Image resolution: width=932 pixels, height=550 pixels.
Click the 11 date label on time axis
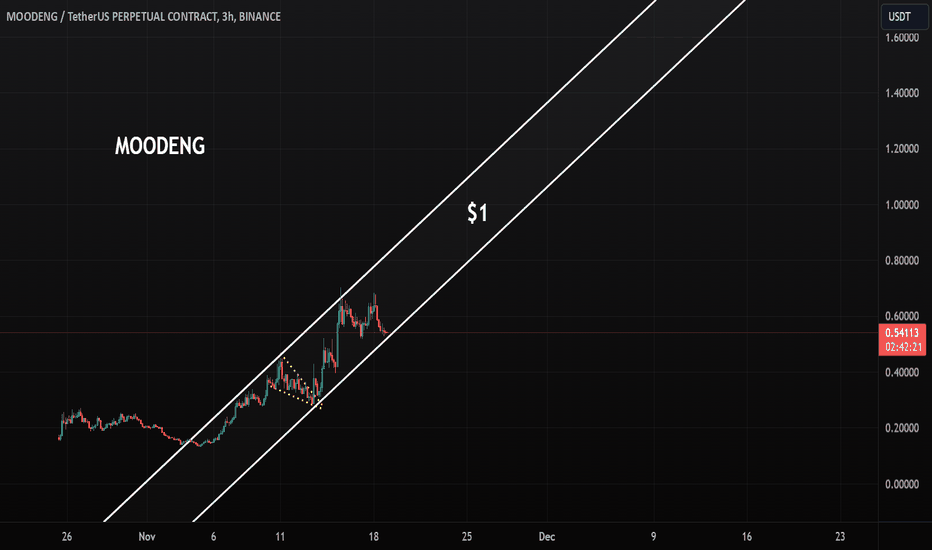[x=280, y=536]
